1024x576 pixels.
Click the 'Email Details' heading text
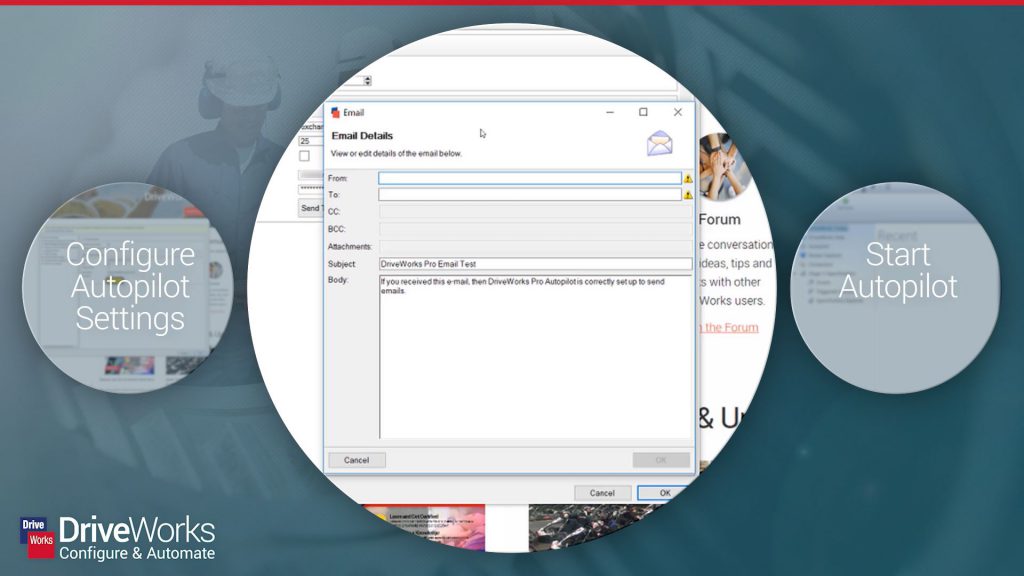tap(362, 136)
